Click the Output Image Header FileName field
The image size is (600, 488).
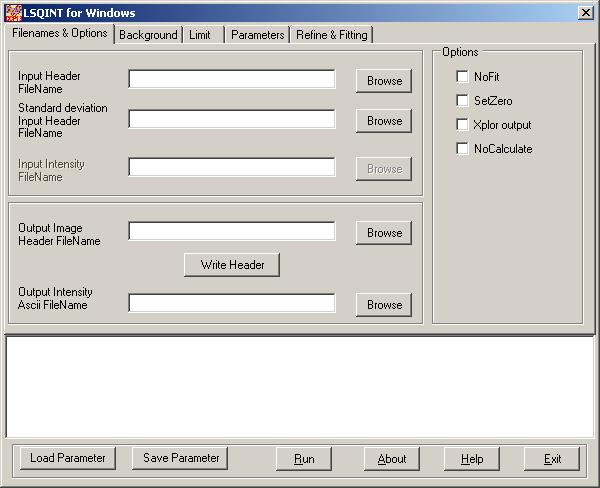click(232, 231)
